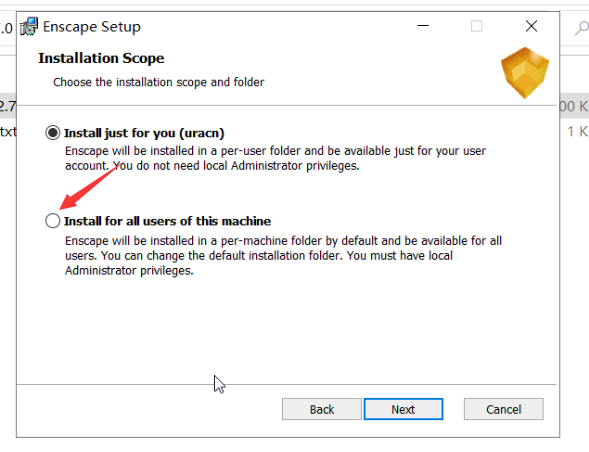
Task: Select Install for all users radio button
Action: pos(53,221)
